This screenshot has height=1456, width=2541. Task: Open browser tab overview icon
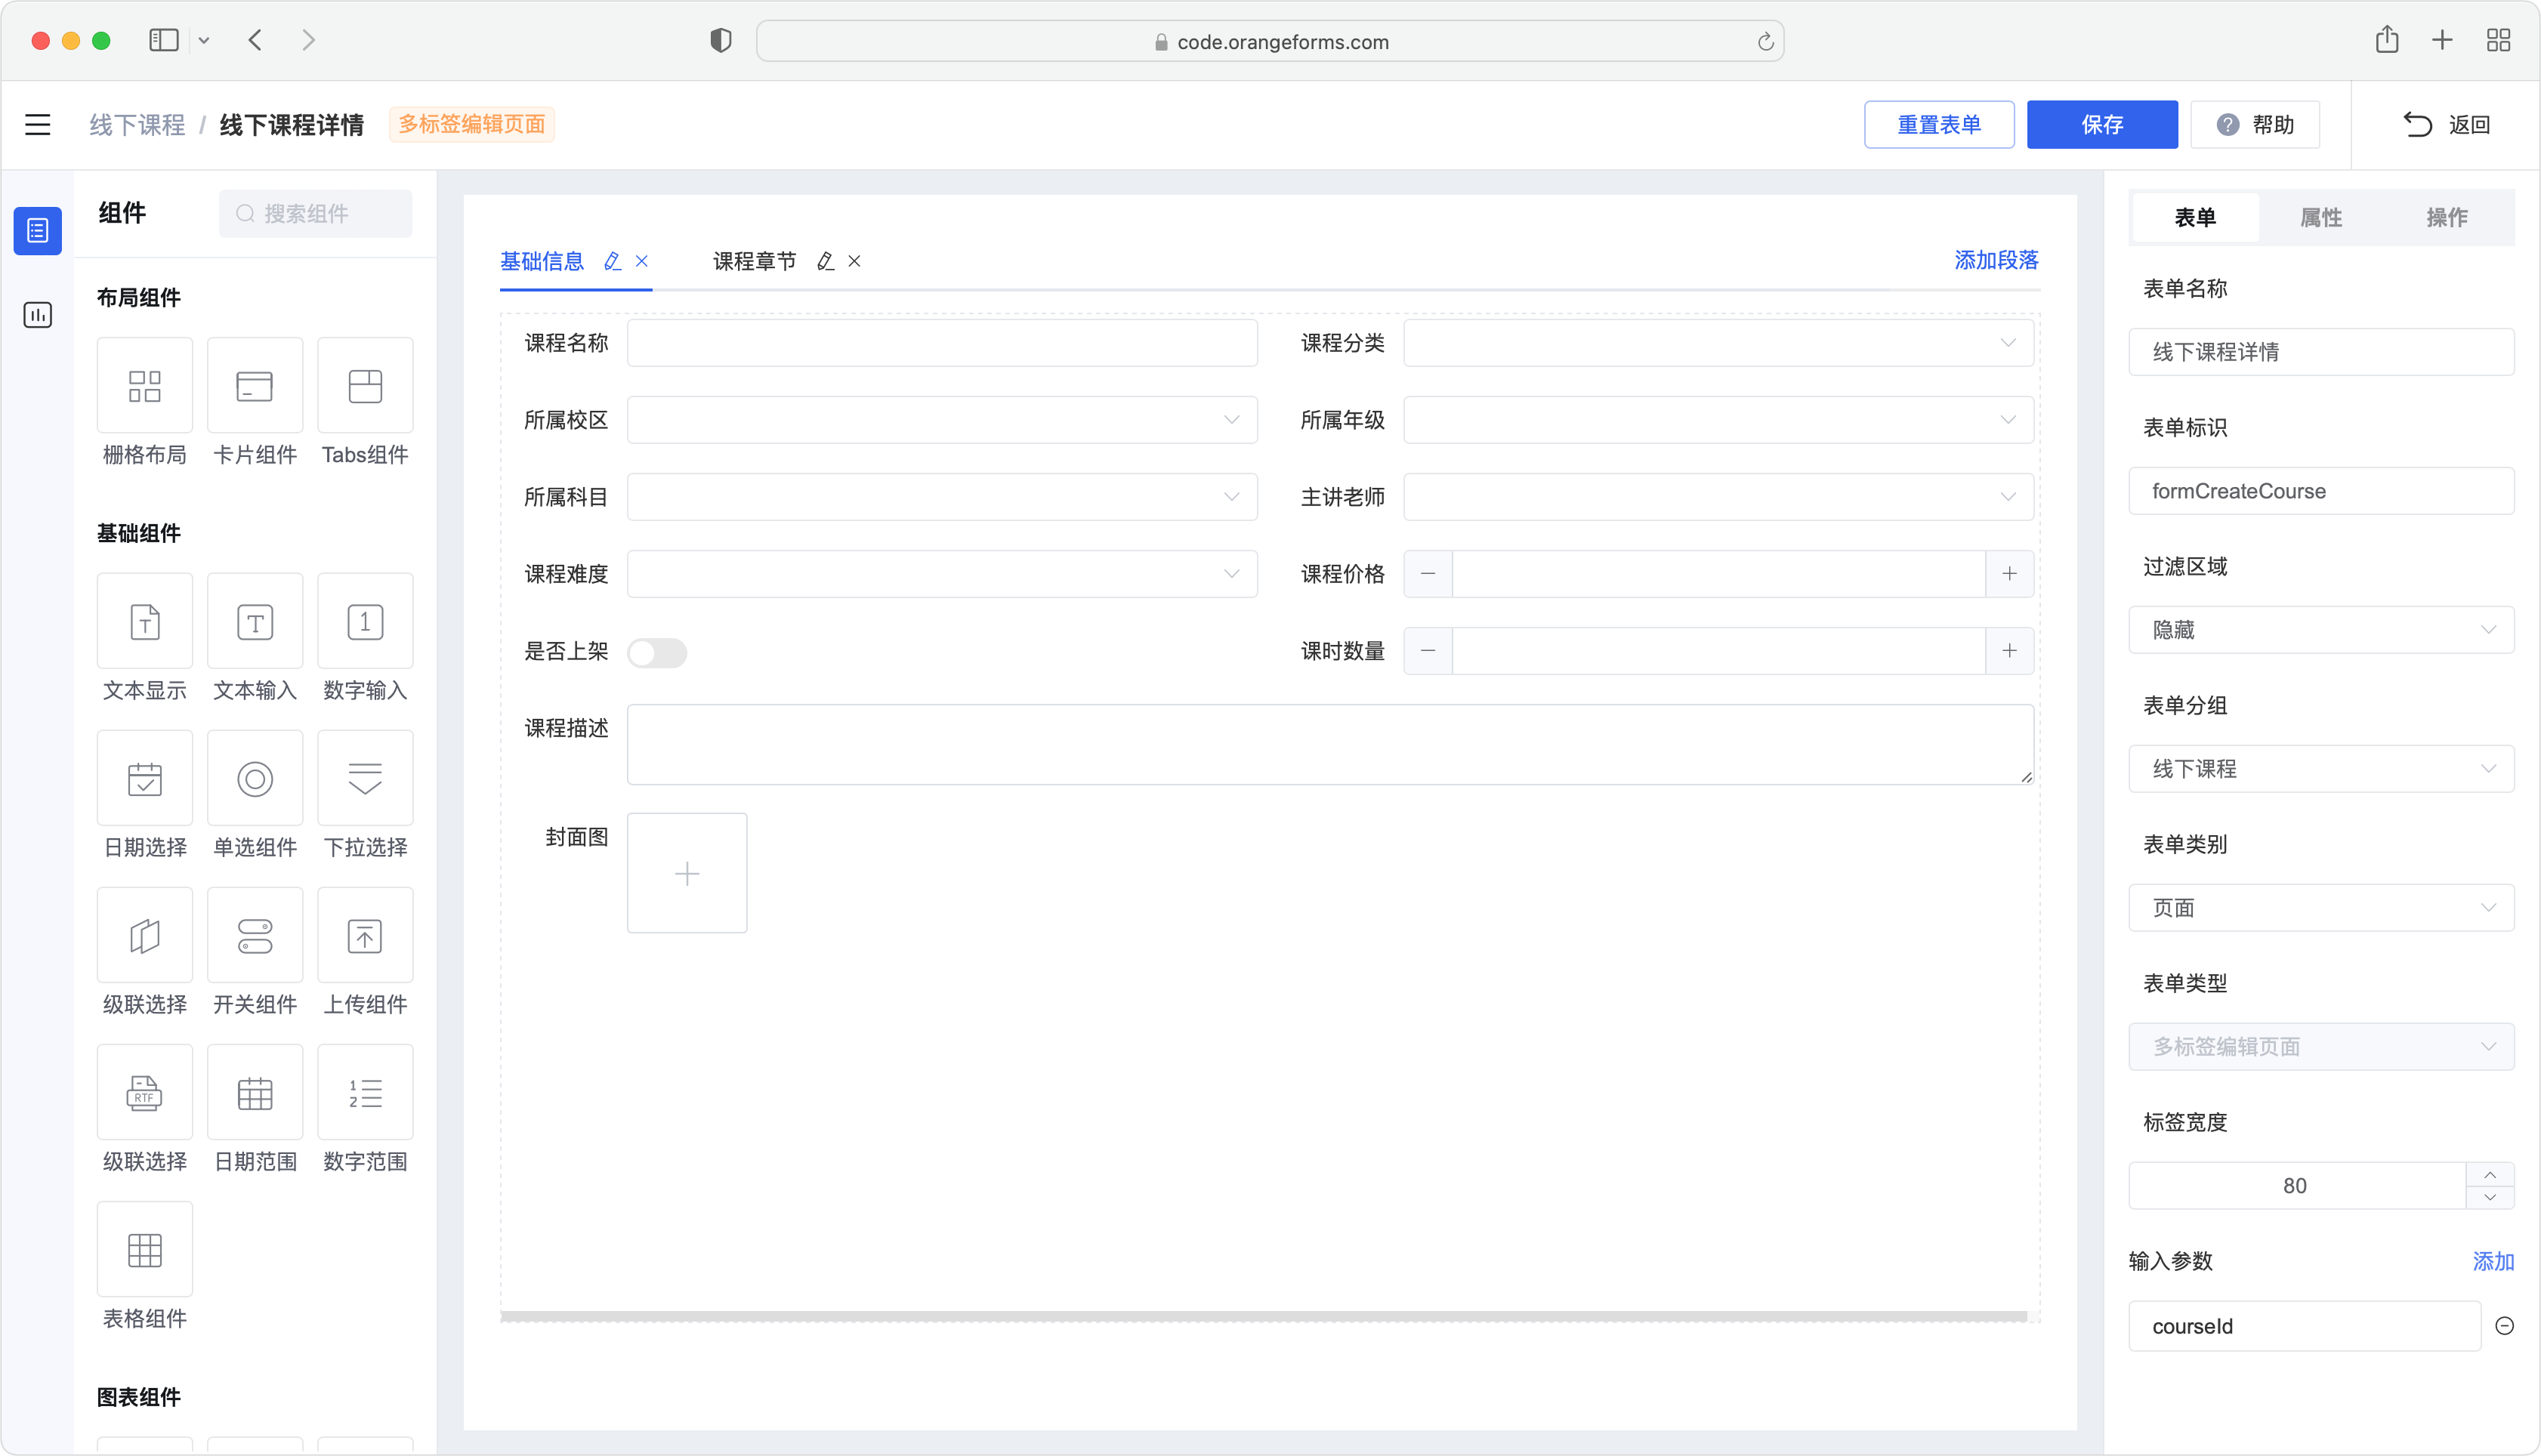point(2498,40)
